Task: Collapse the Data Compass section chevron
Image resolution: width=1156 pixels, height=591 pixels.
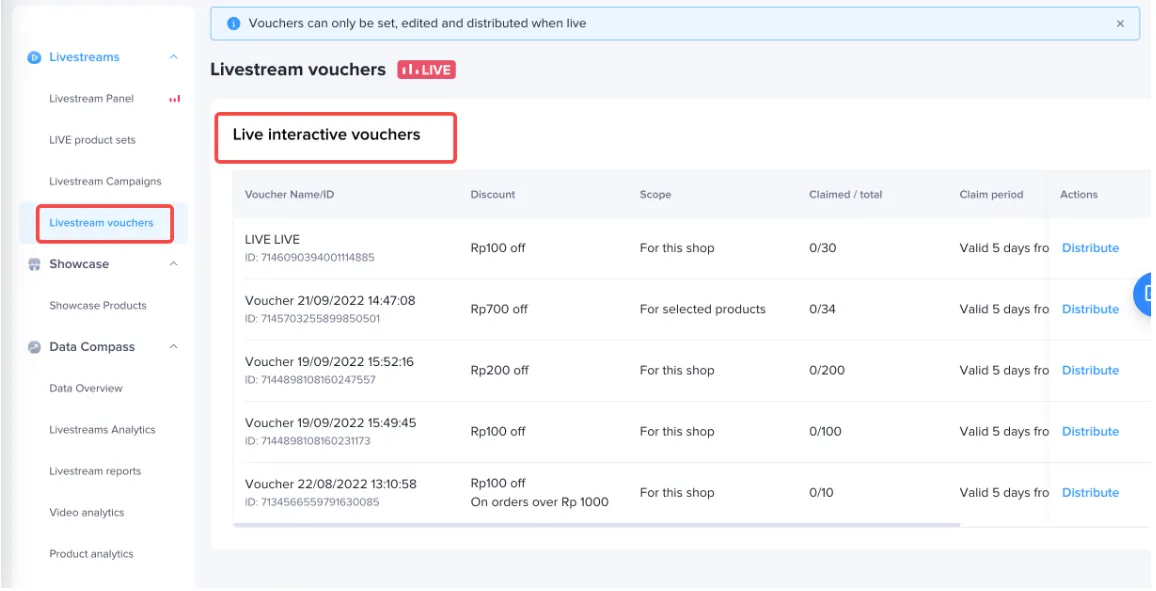Action: pos(173,346)
